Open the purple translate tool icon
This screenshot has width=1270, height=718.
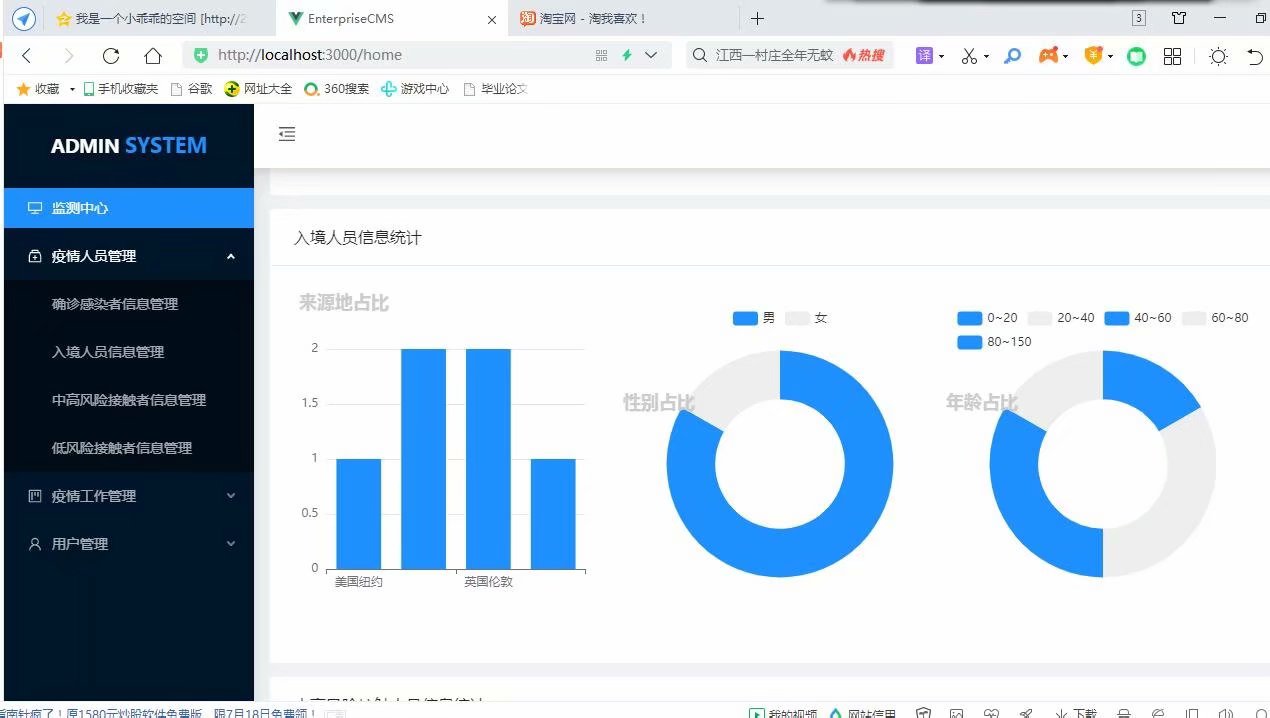click(x=924, y=56)
